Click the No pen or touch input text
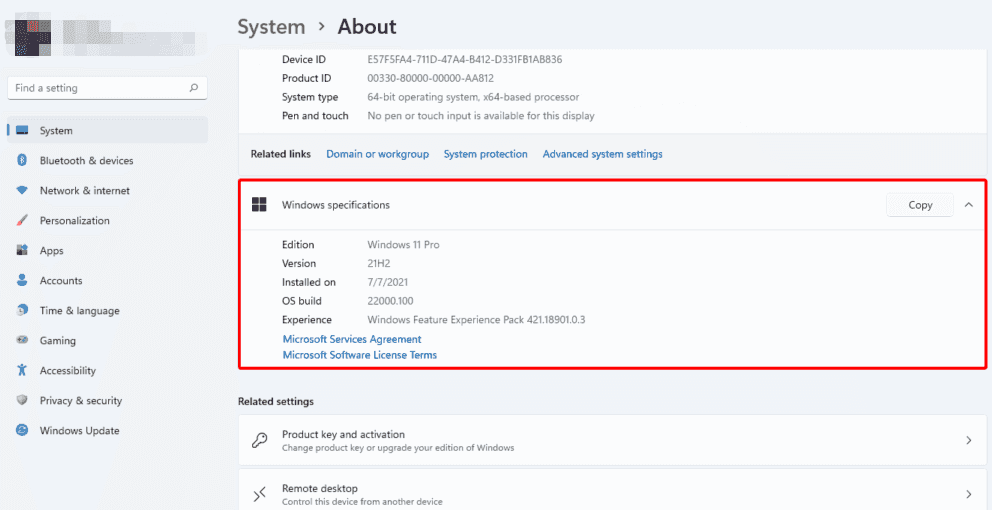This screenshot has height=510, width=992. (x=481, y=116)
